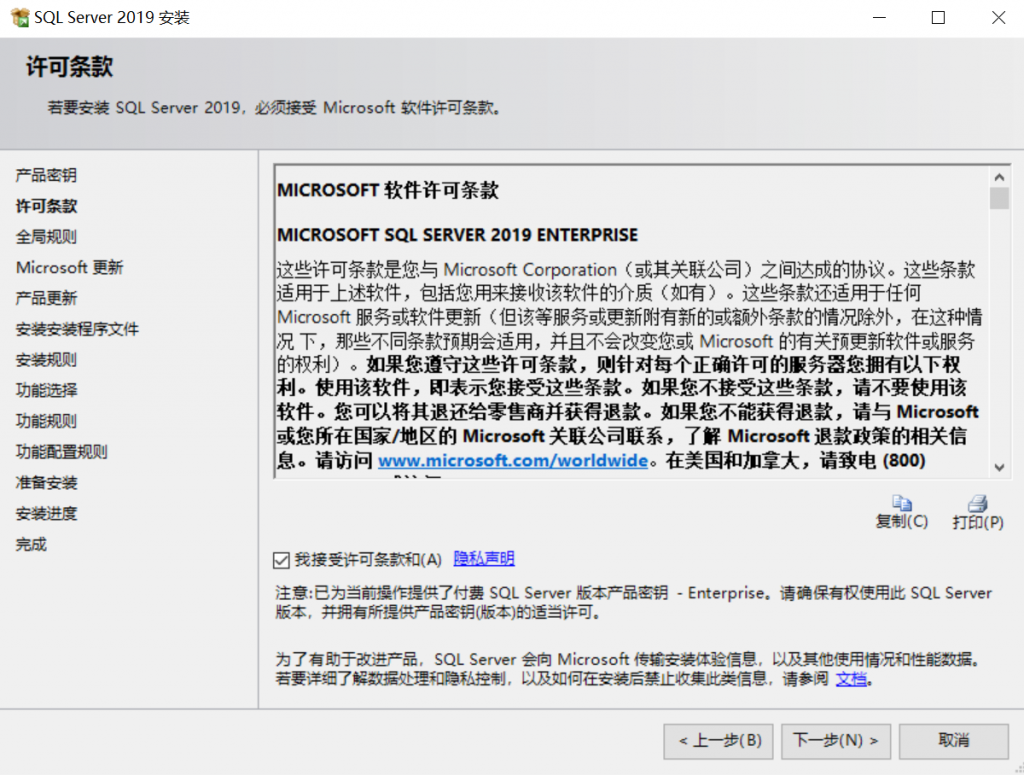The width and height of the screenshot is (1024, 775).
Task: Toggle the accept license terms checkbox
Action: point(282,560)
